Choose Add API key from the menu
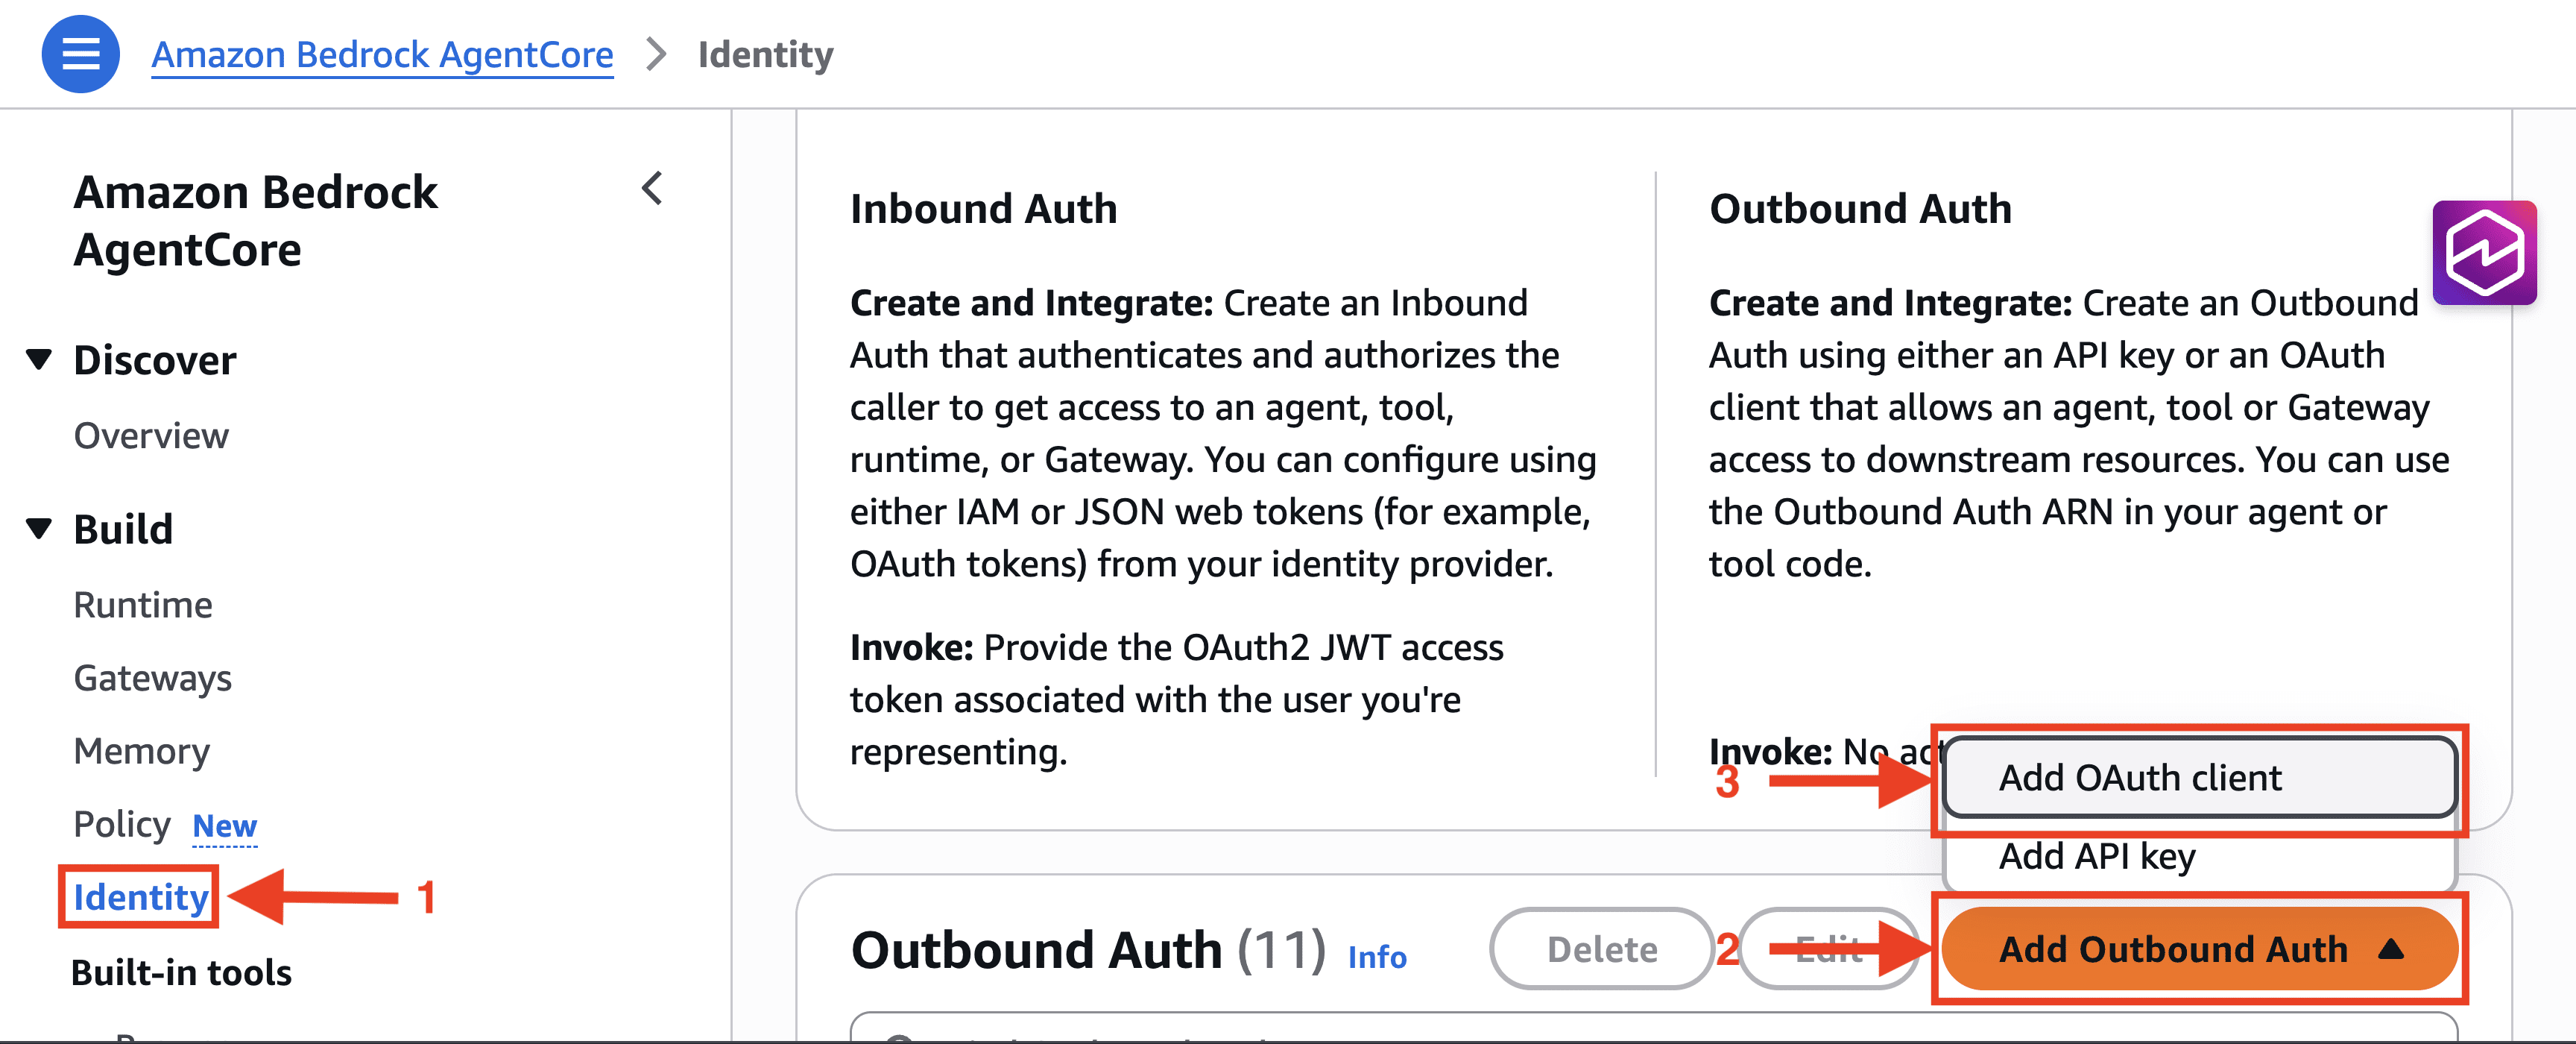Image resolution: width=2576 pixels, height=1044 pixels. pos(2097,856)
